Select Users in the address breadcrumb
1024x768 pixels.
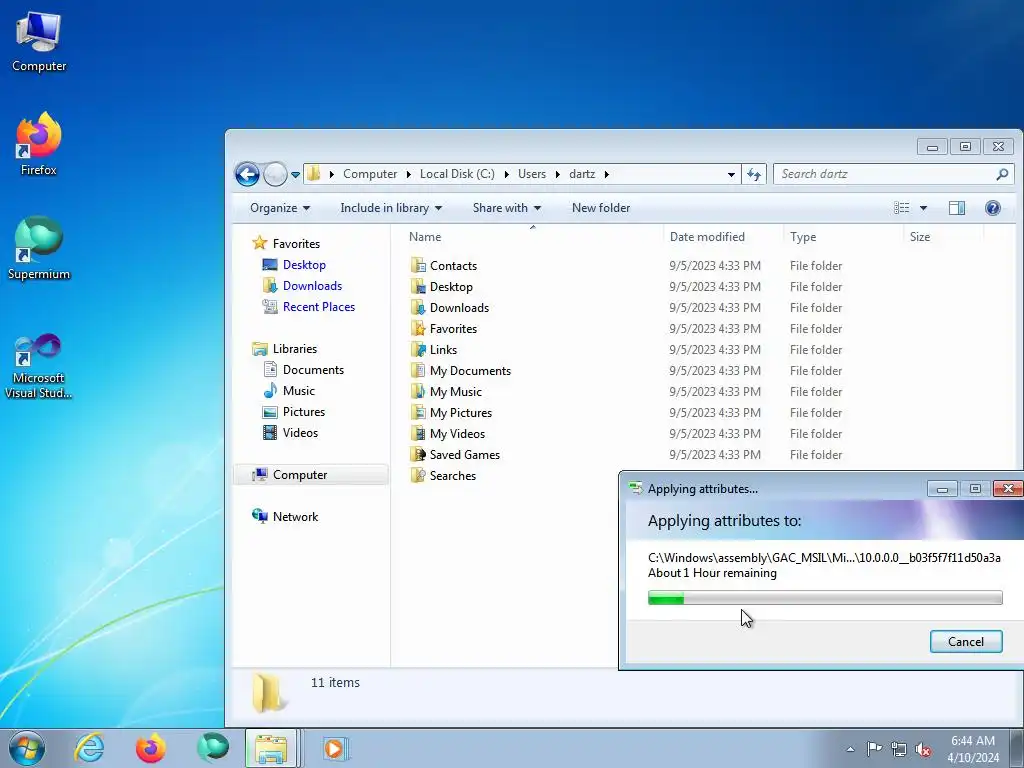[532, 174]
